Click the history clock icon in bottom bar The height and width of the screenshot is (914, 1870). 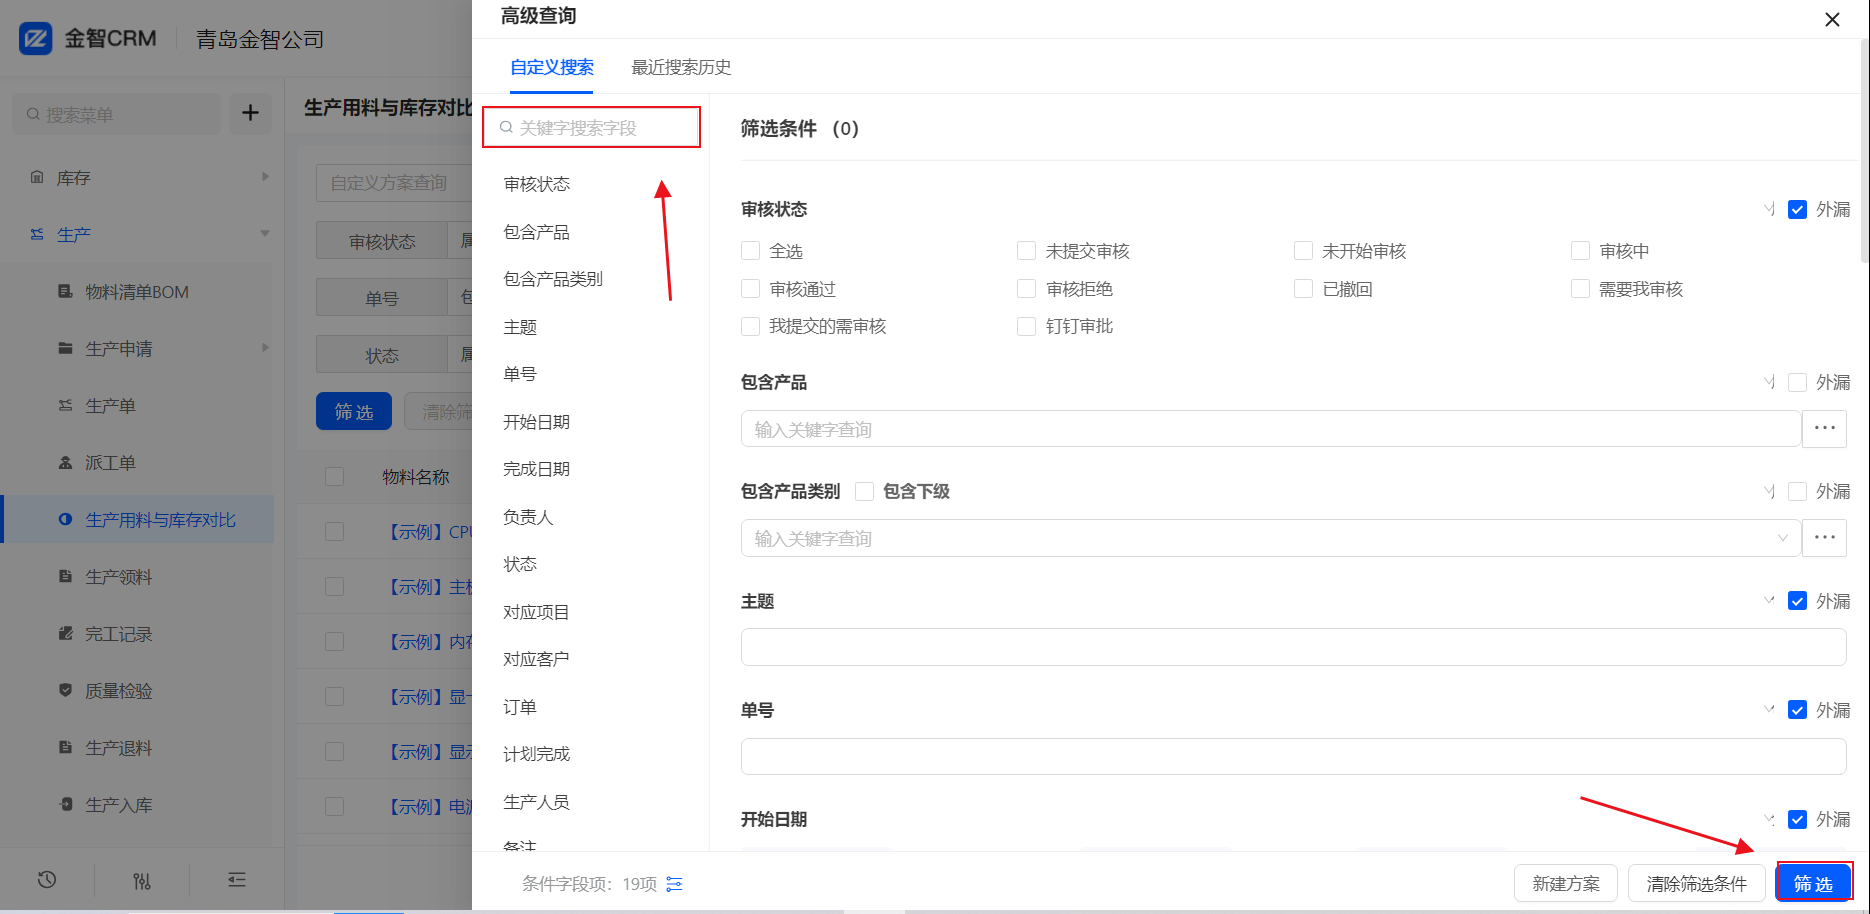point(47,880)
